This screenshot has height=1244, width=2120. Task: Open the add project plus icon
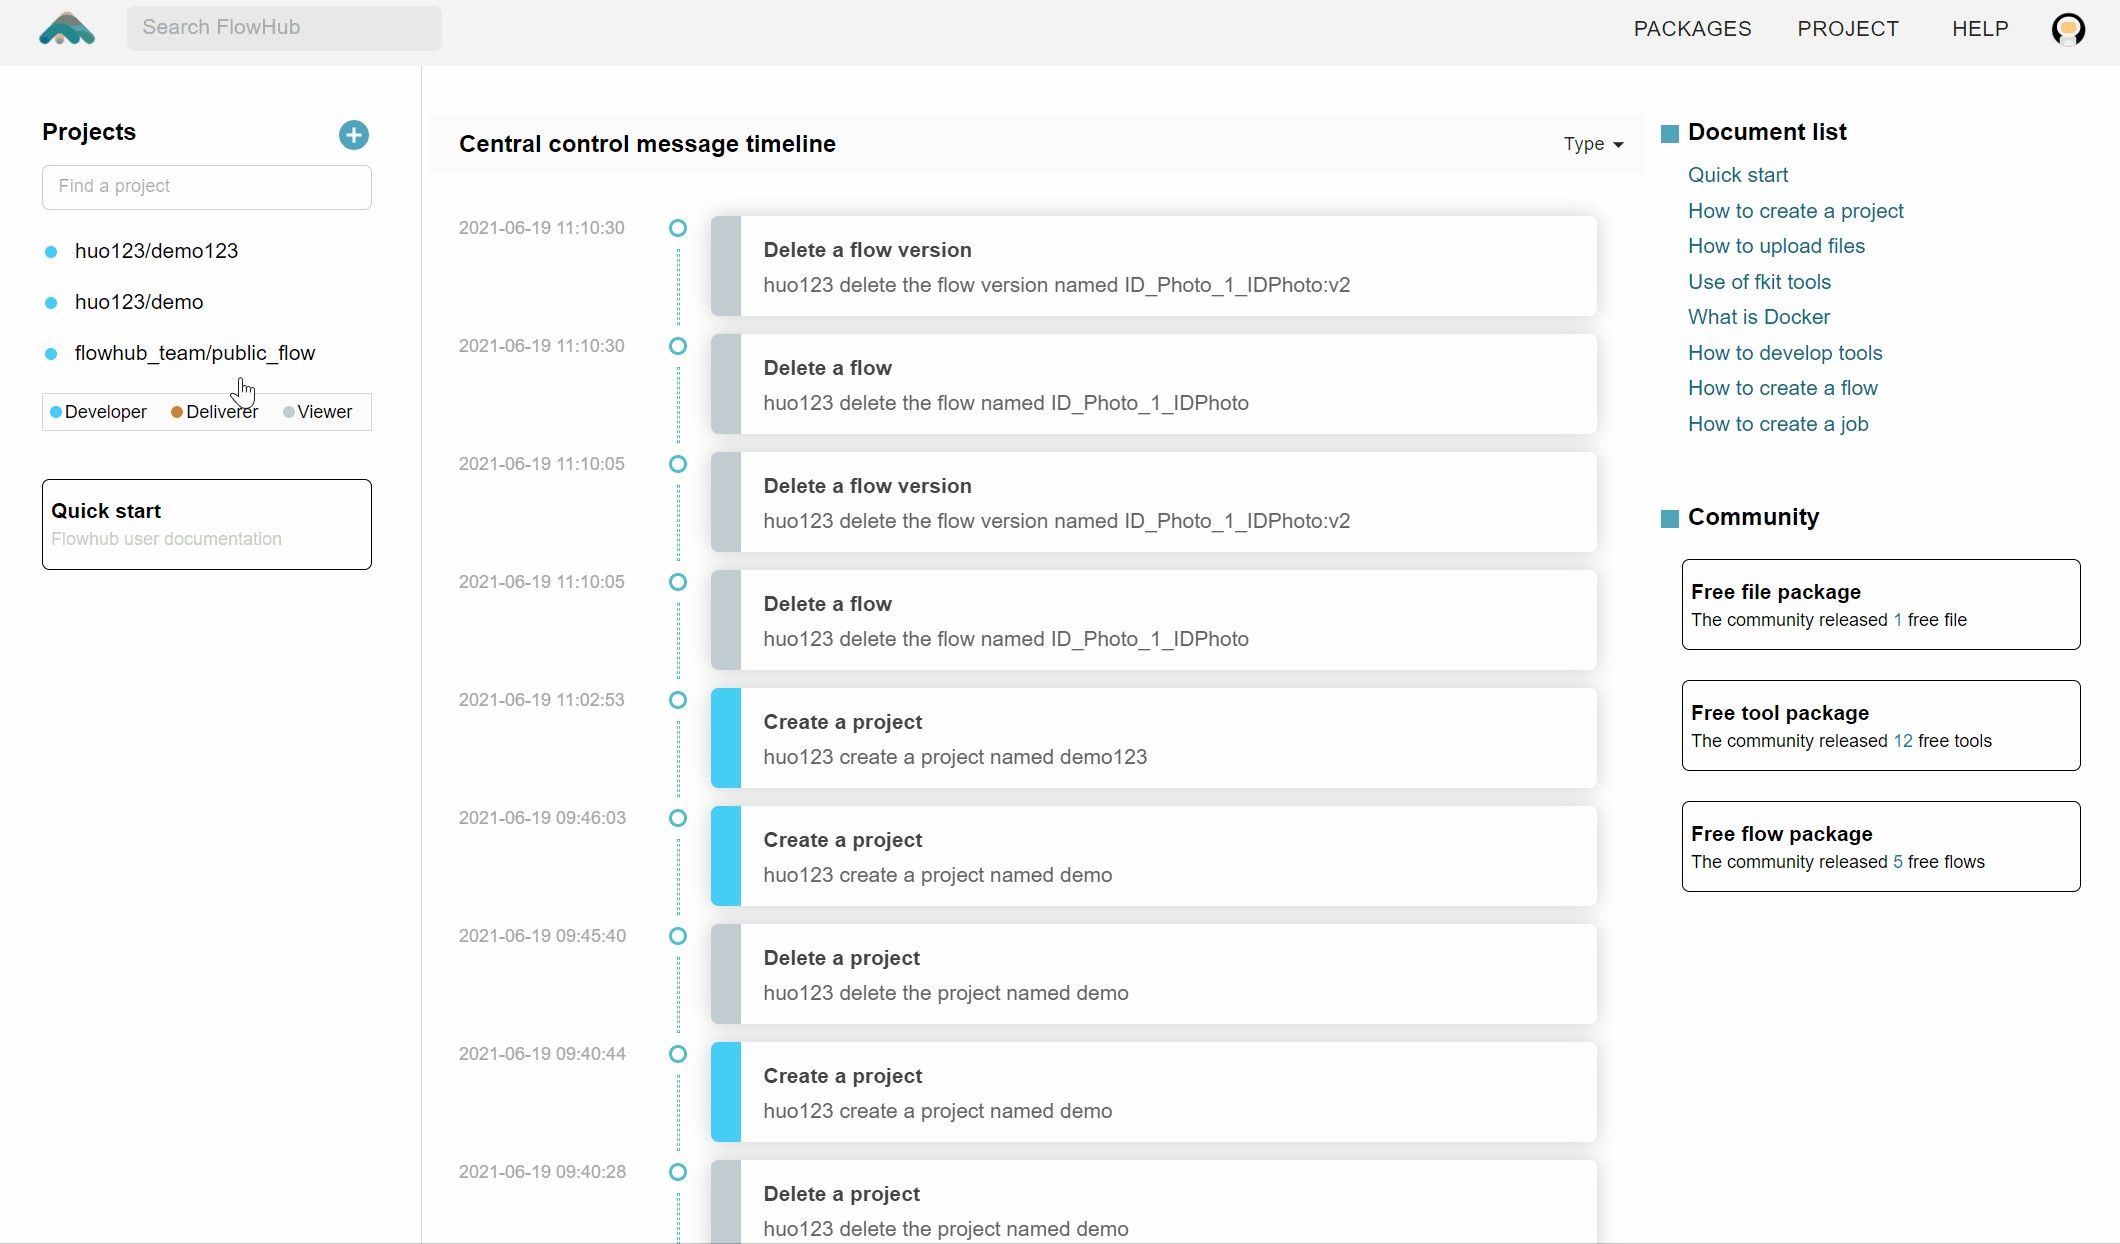pos(353,134)
